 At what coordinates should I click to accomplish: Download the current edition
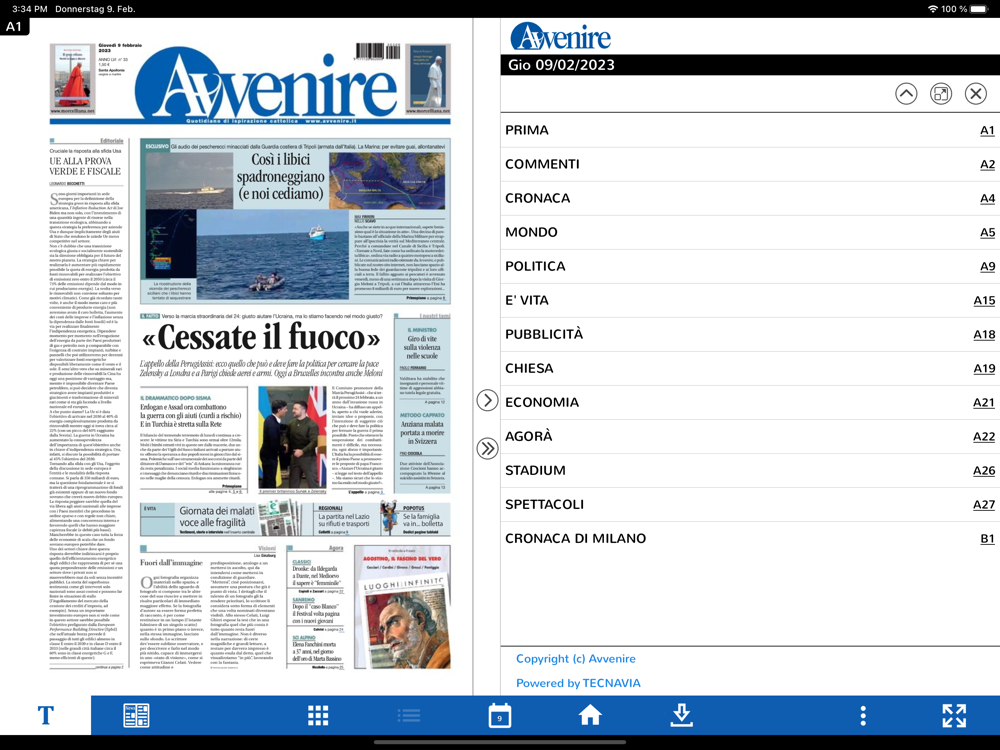(x=681, y=716)
